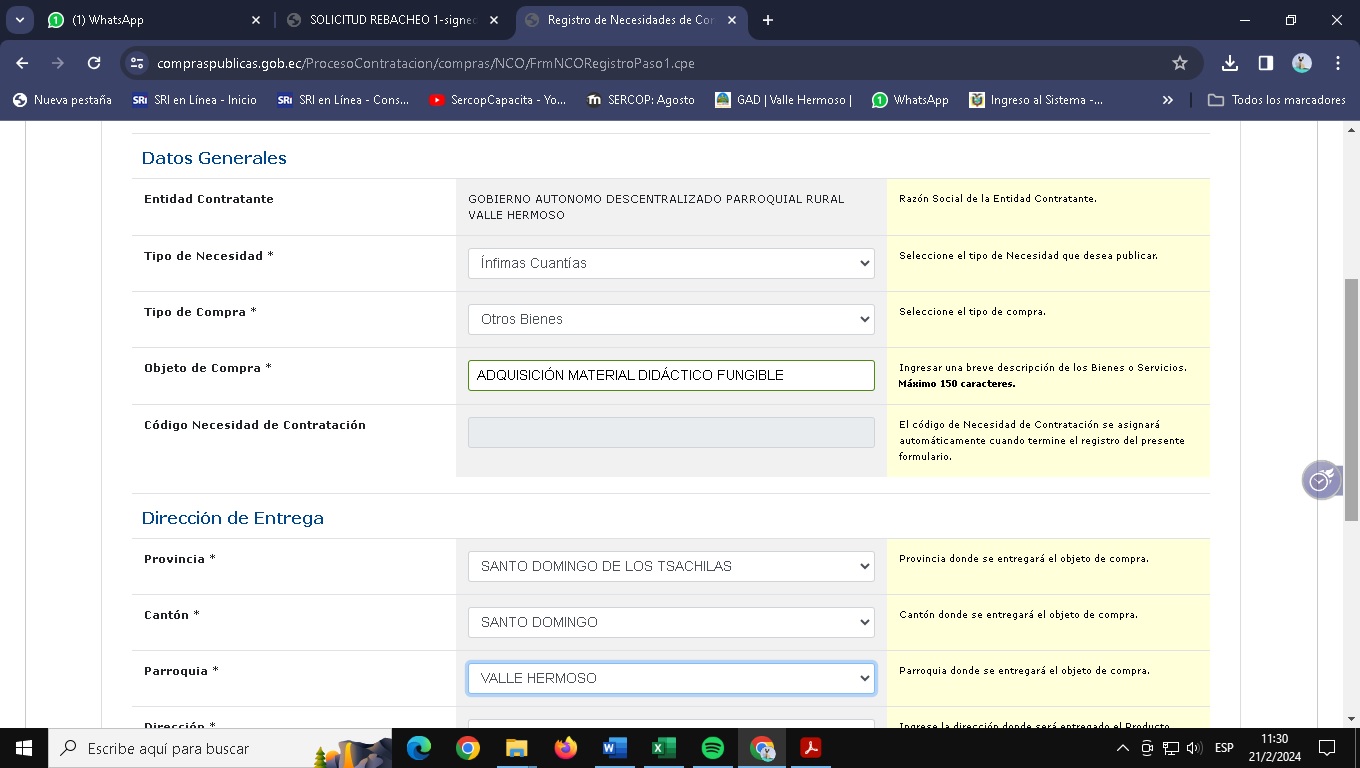Expand the Provincia dropdown
The width and height of the screenshot is (1360, 768).
[x=671, y=566]
